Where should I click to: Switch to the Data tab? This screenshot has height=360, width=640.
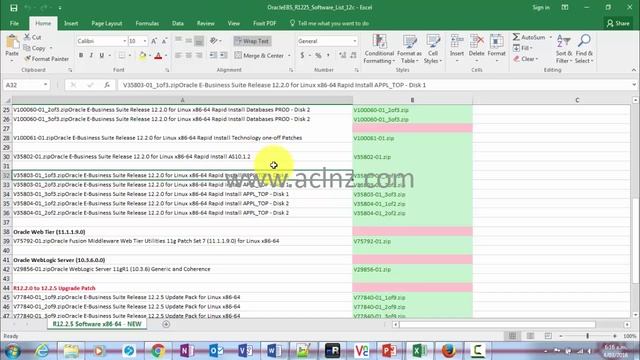(x=178, y=23)
